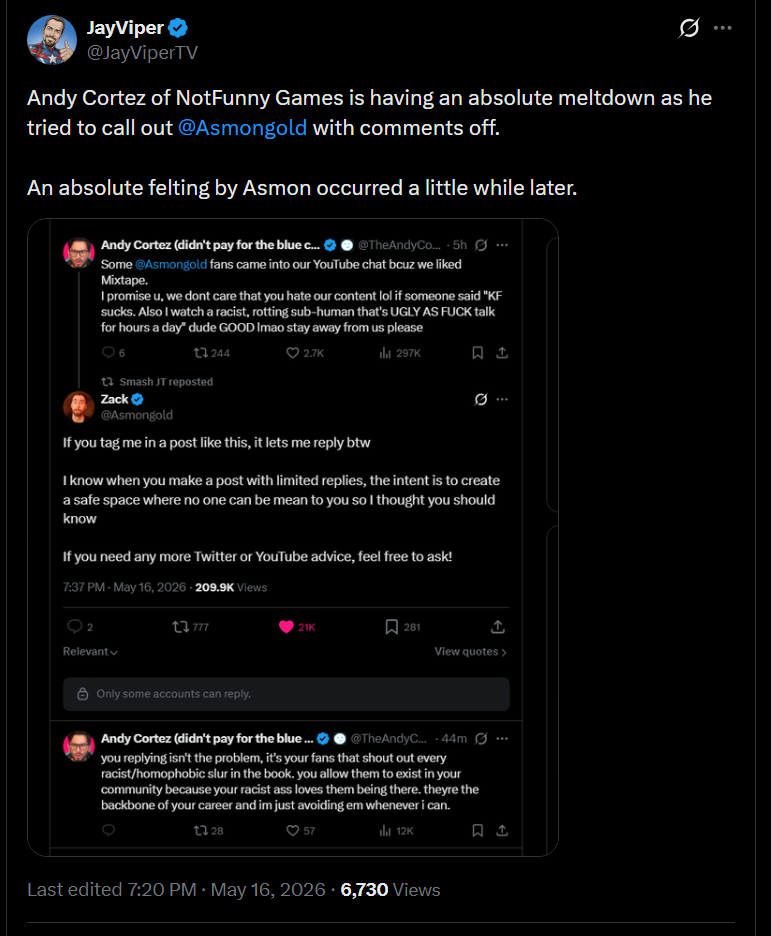Open more options on Zack's tweet
Image resolution: width=771 pixels, height=936 pixels.
(x=502, y=399)
